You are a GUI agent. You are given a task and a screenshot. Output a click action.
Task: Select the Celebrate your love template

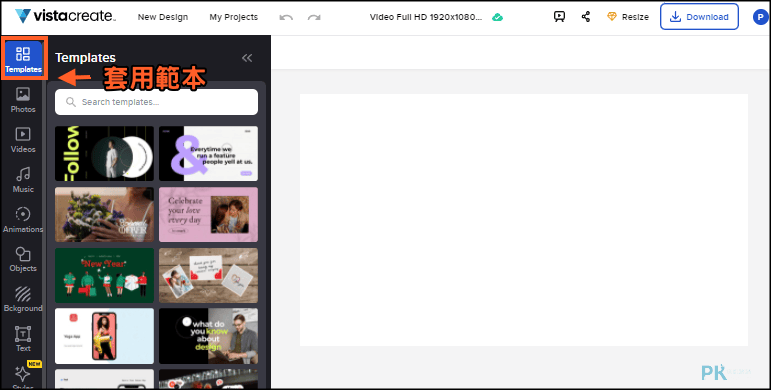[x=208, y=214]
